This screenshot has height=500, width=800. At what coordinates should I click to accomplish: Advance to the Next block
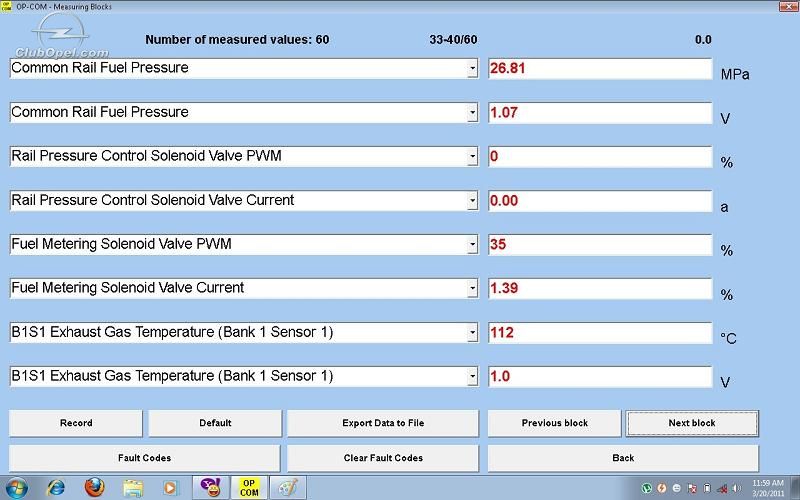(692, 423)
